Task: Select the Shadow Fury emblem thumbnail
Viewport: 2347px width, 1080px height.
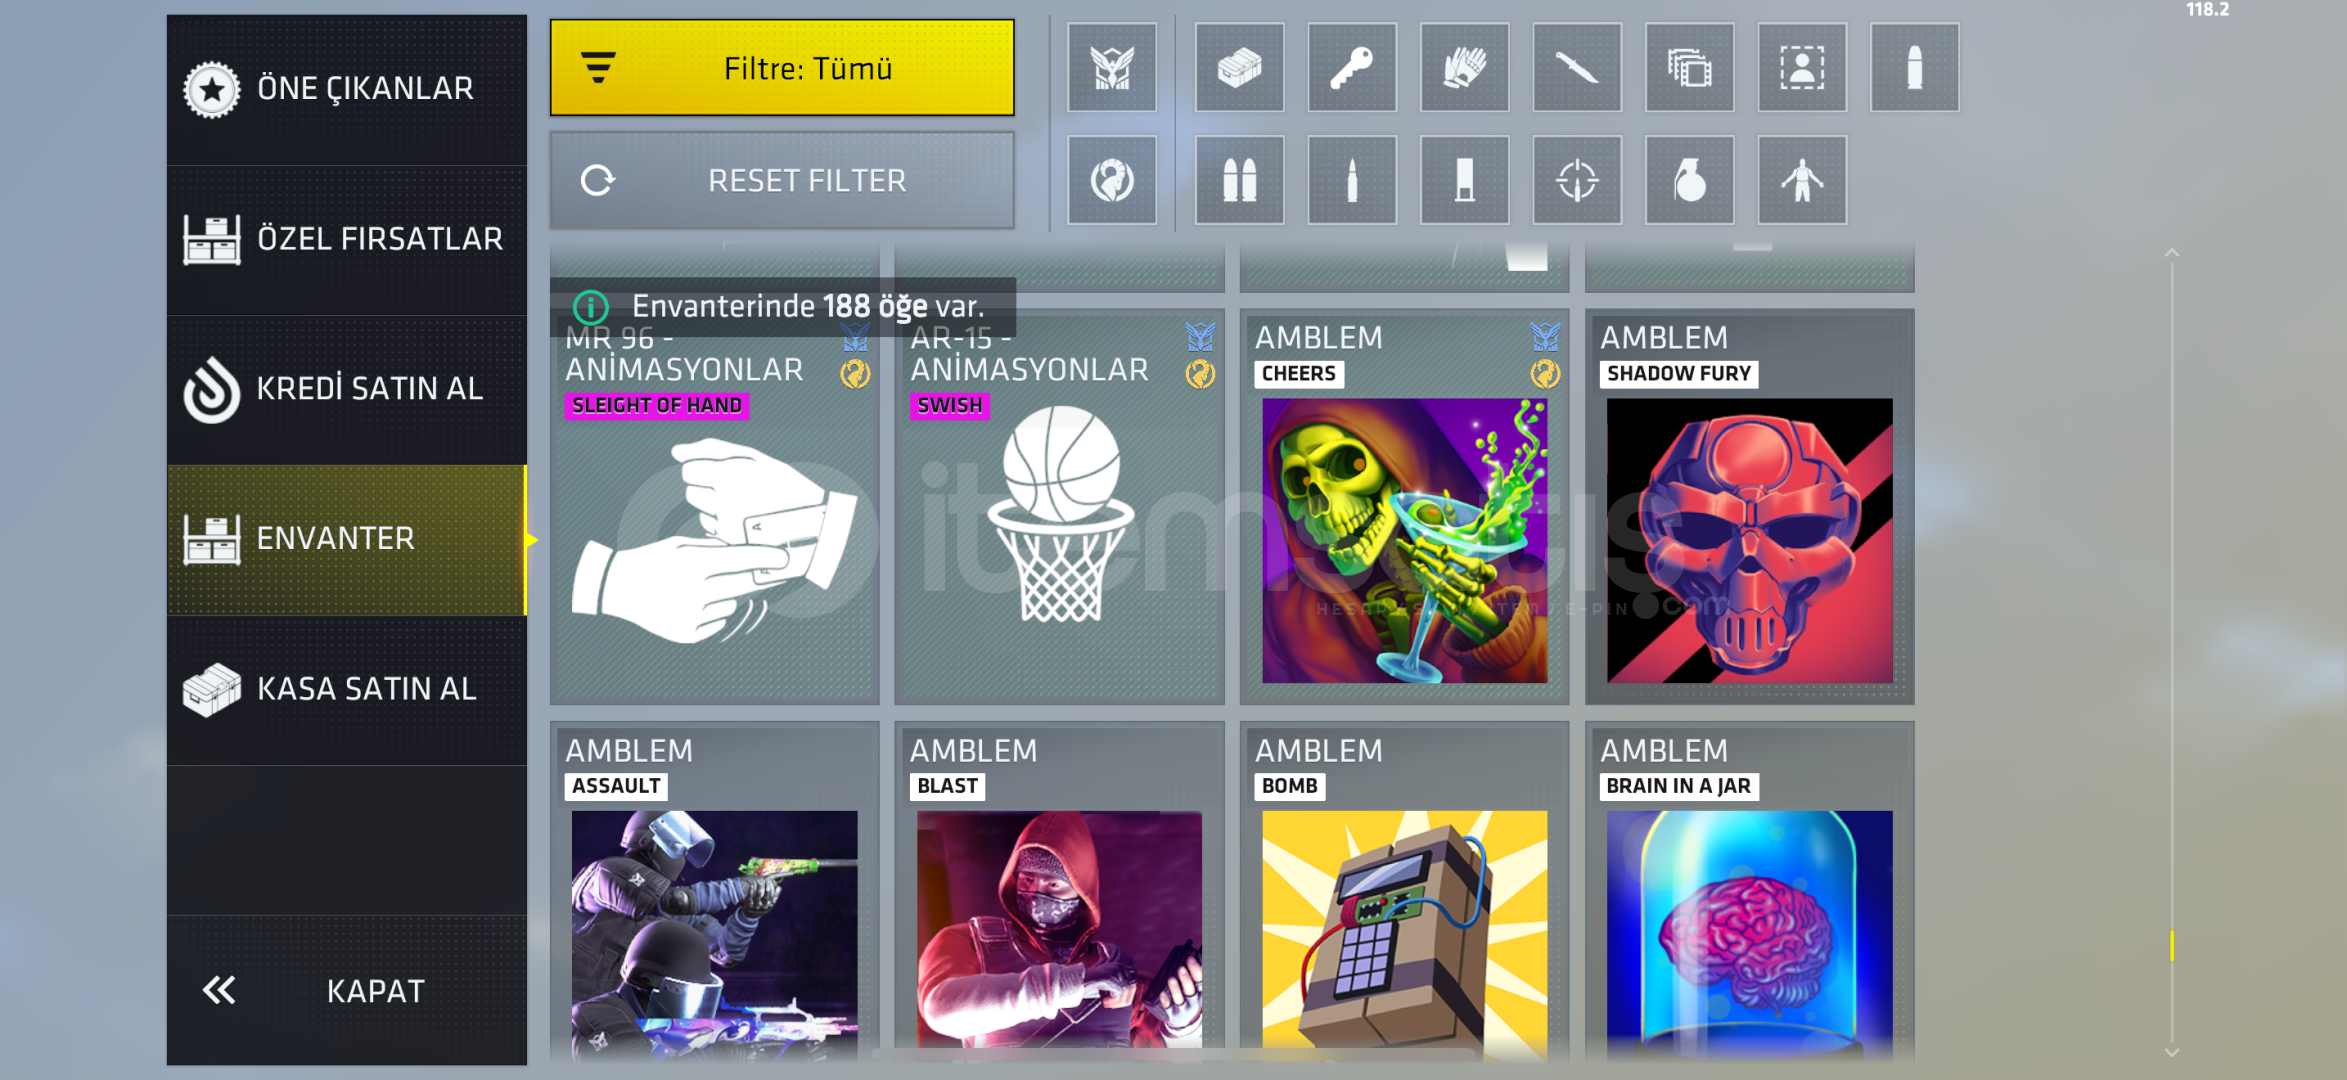Action: tap(1749, 541)
